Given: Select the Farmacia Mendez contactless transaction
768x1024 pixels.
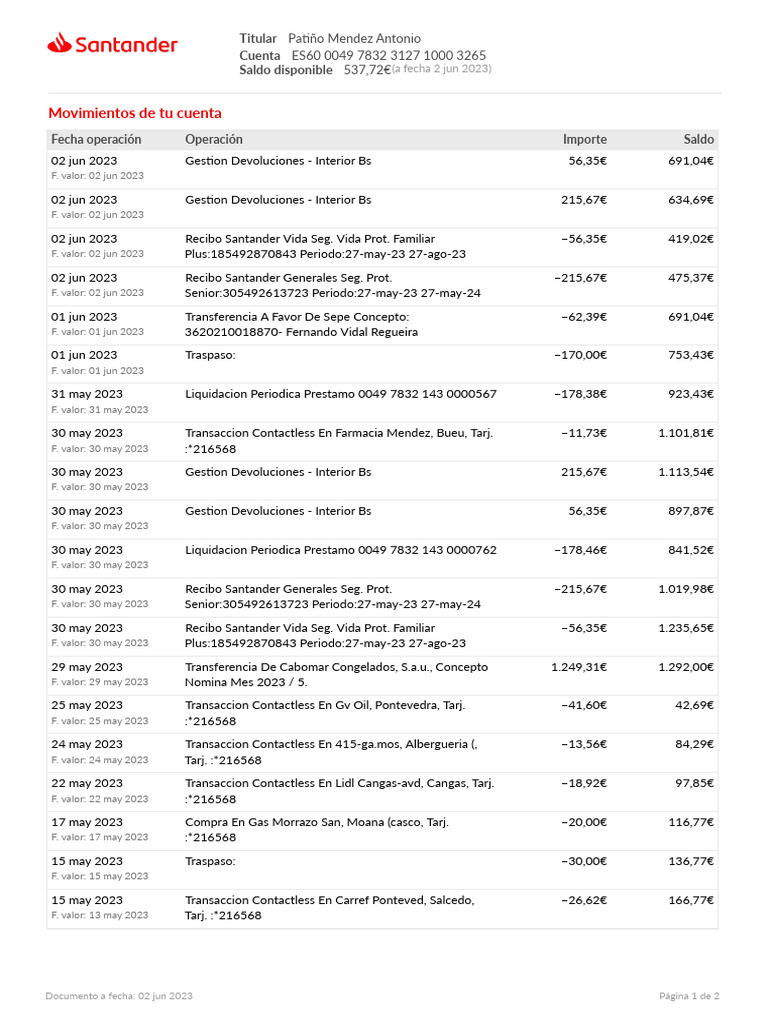Looking at the screenshot, I should click(383, 441).
